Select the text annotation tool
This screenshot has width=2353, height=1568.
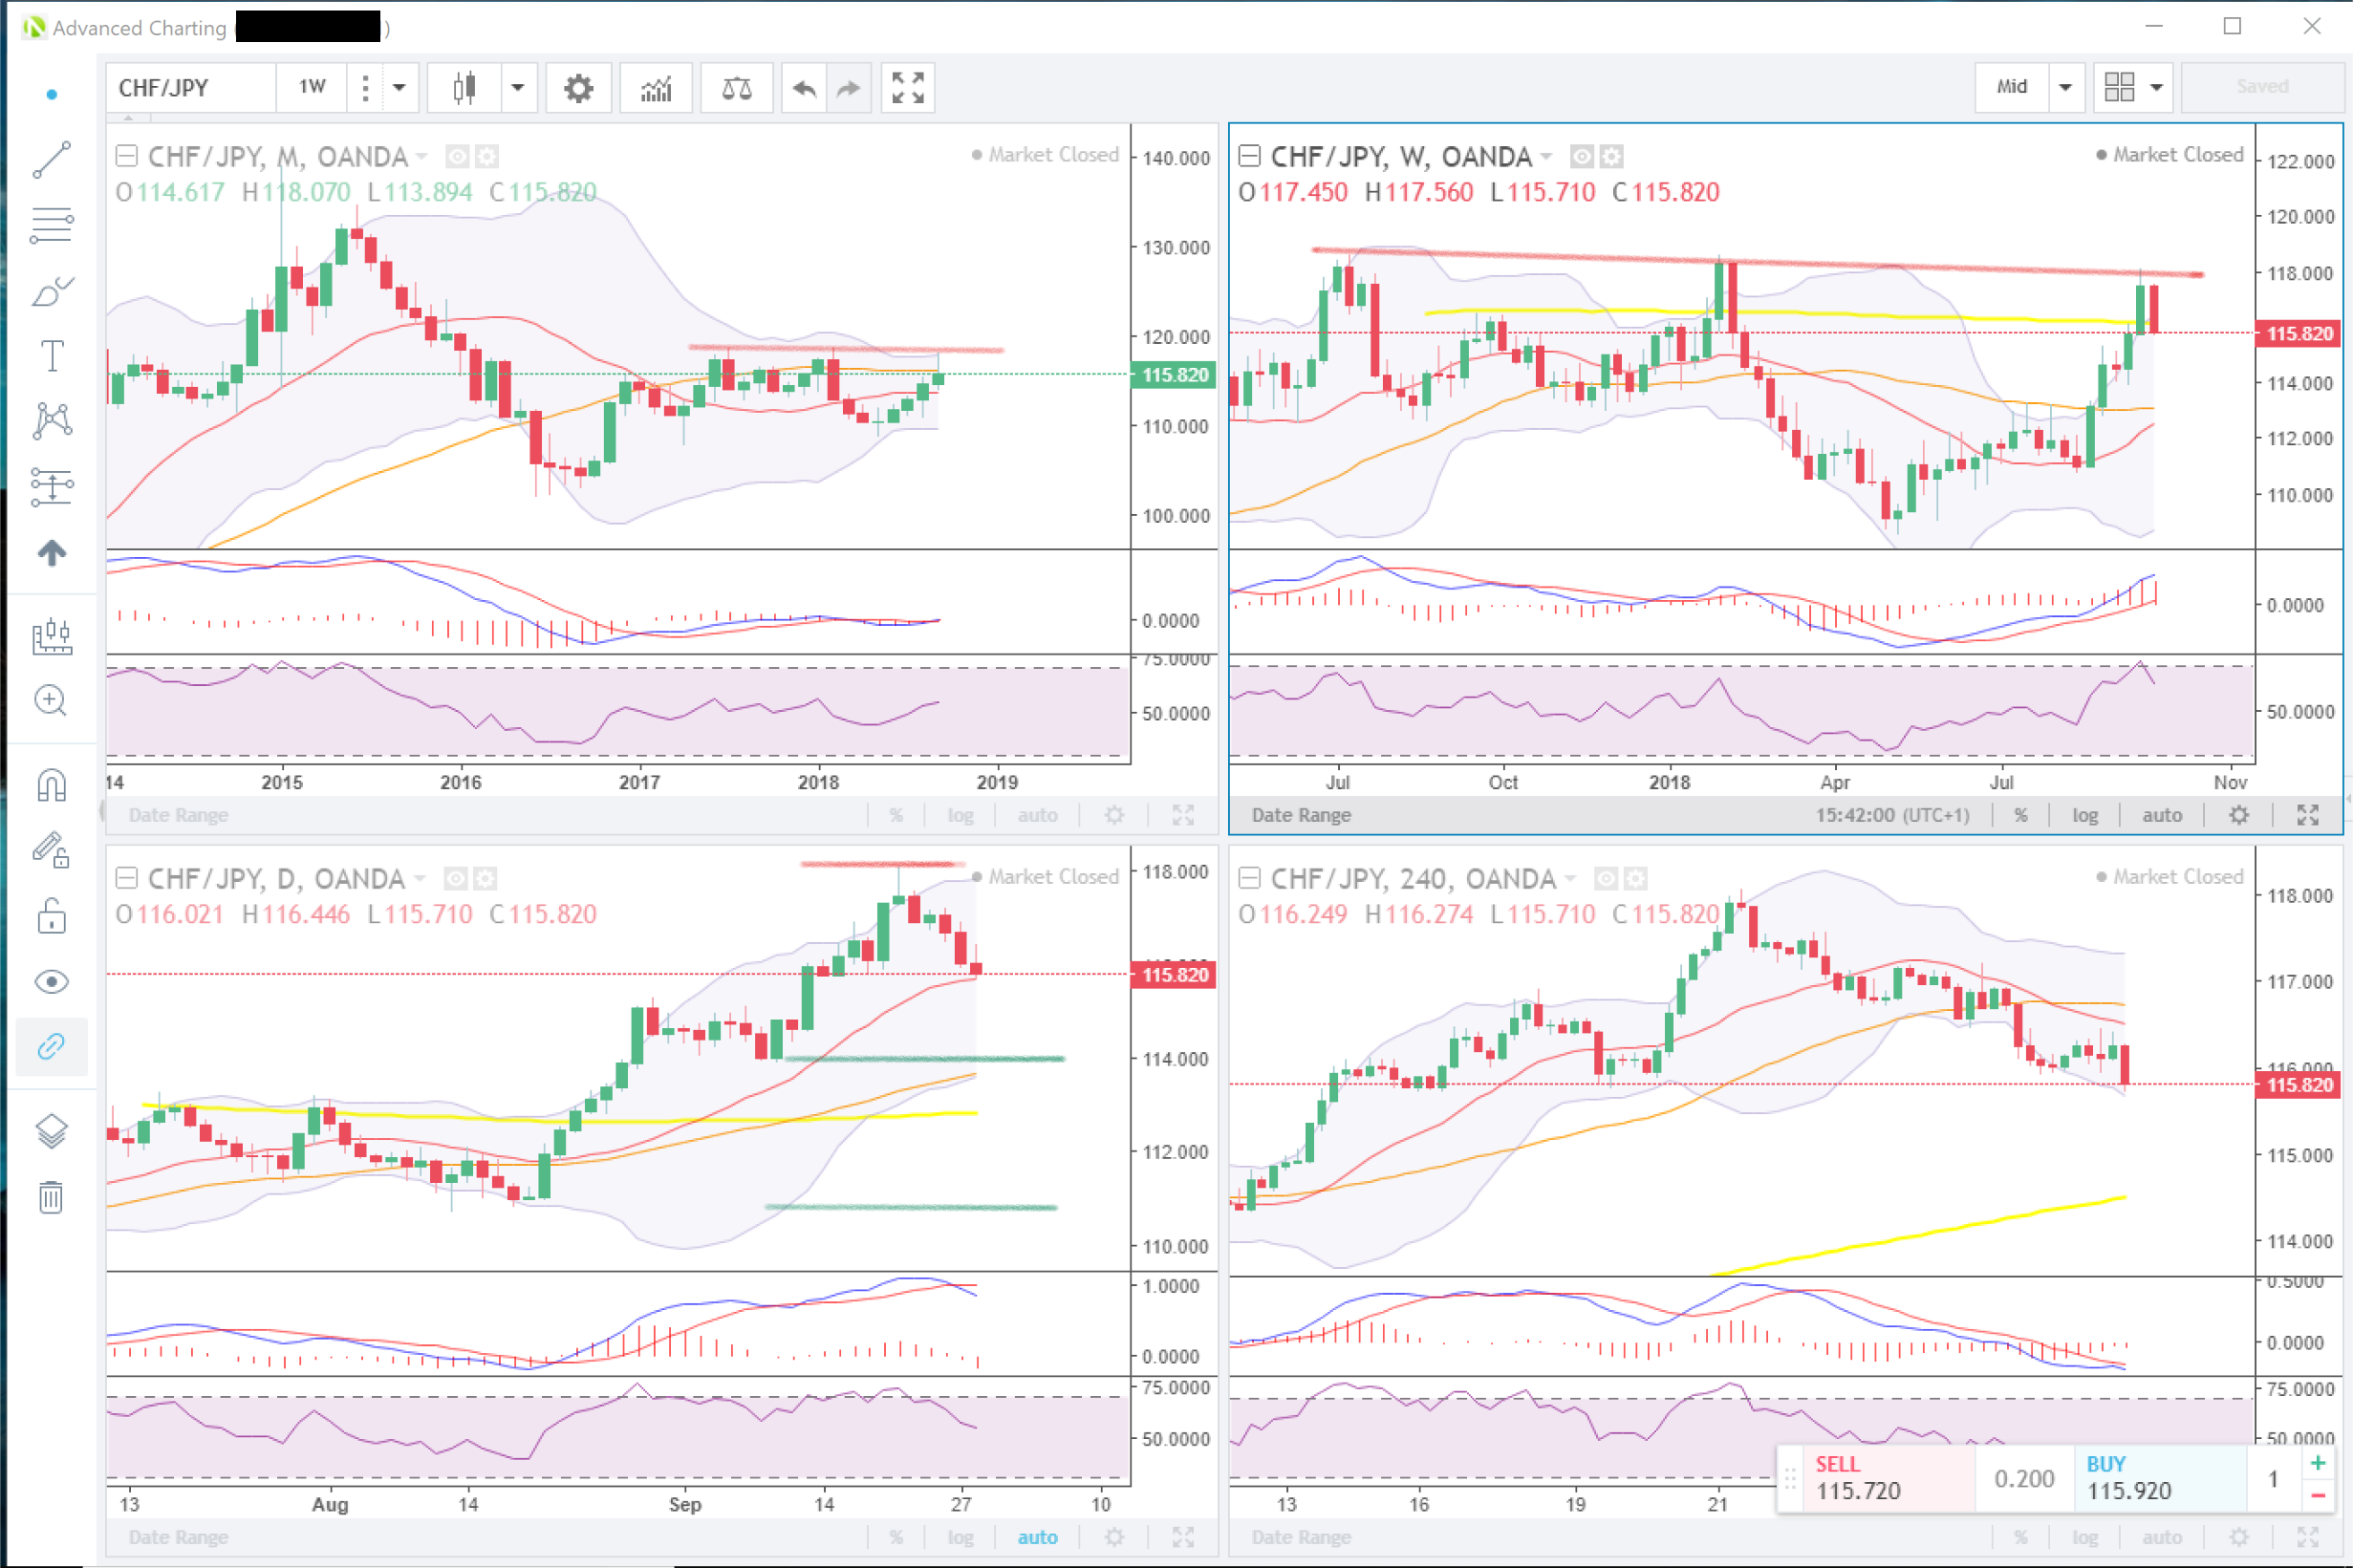coord(51,356)
